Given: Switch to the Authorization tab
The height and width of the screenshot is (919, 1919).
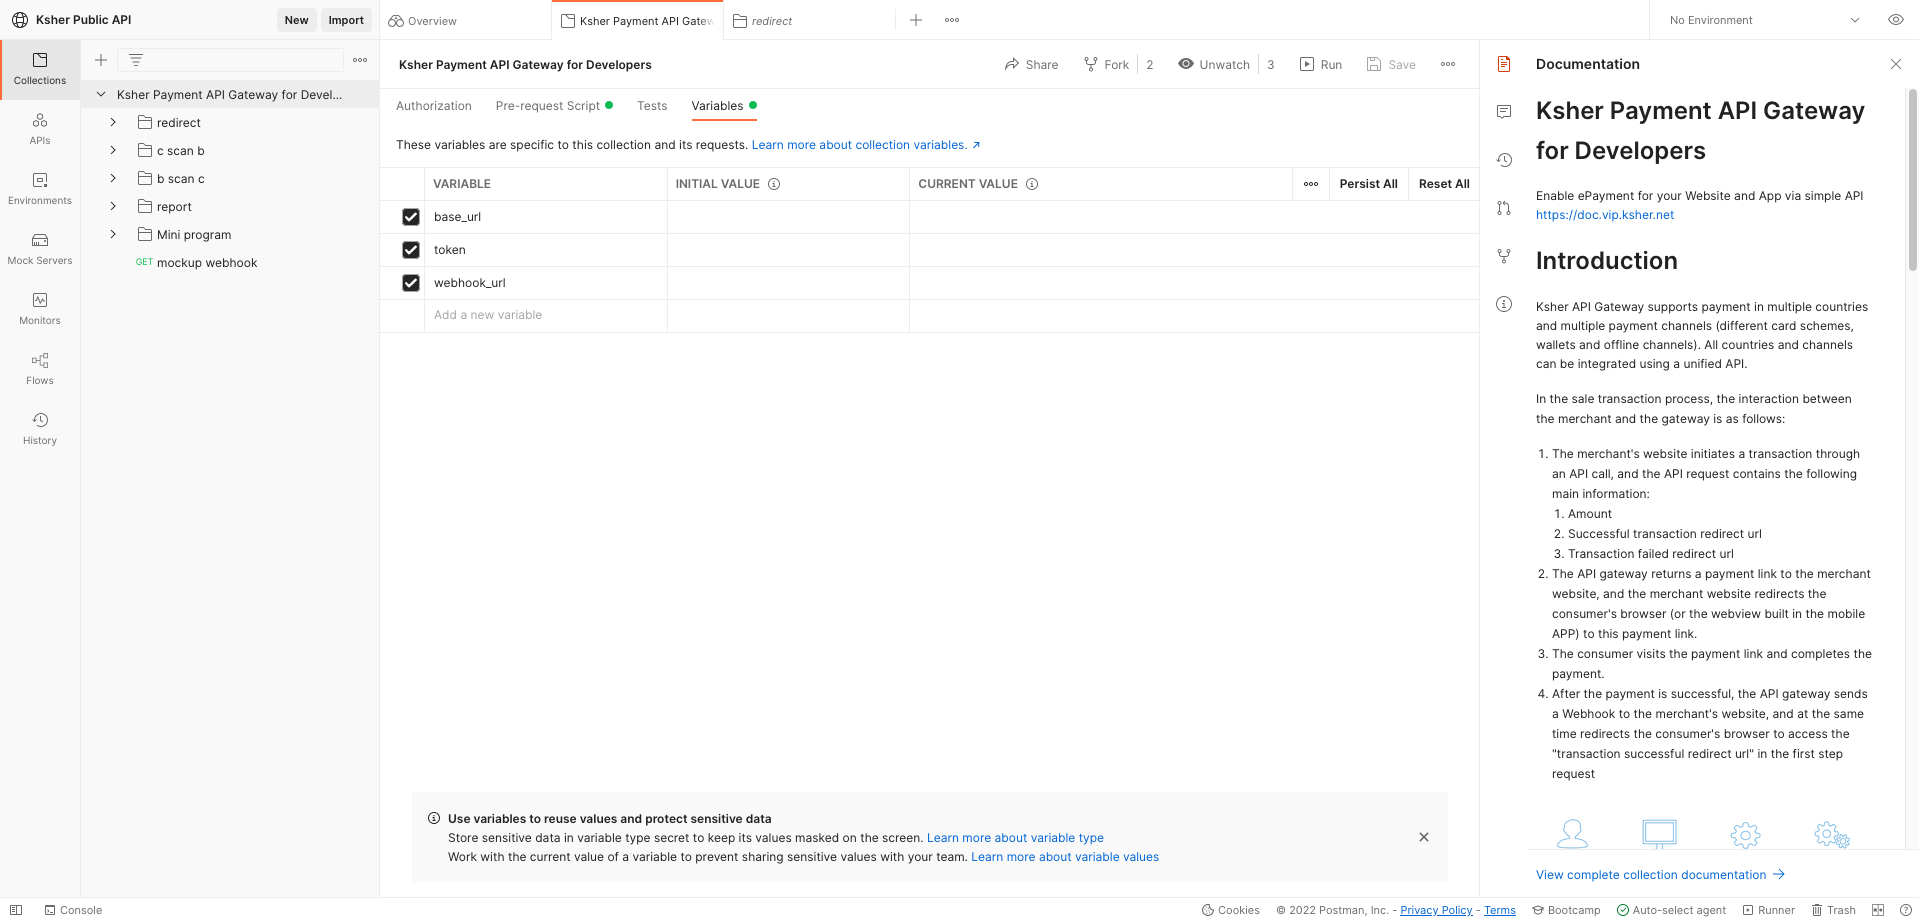Looking at the screenshot, I should point(434,106).
